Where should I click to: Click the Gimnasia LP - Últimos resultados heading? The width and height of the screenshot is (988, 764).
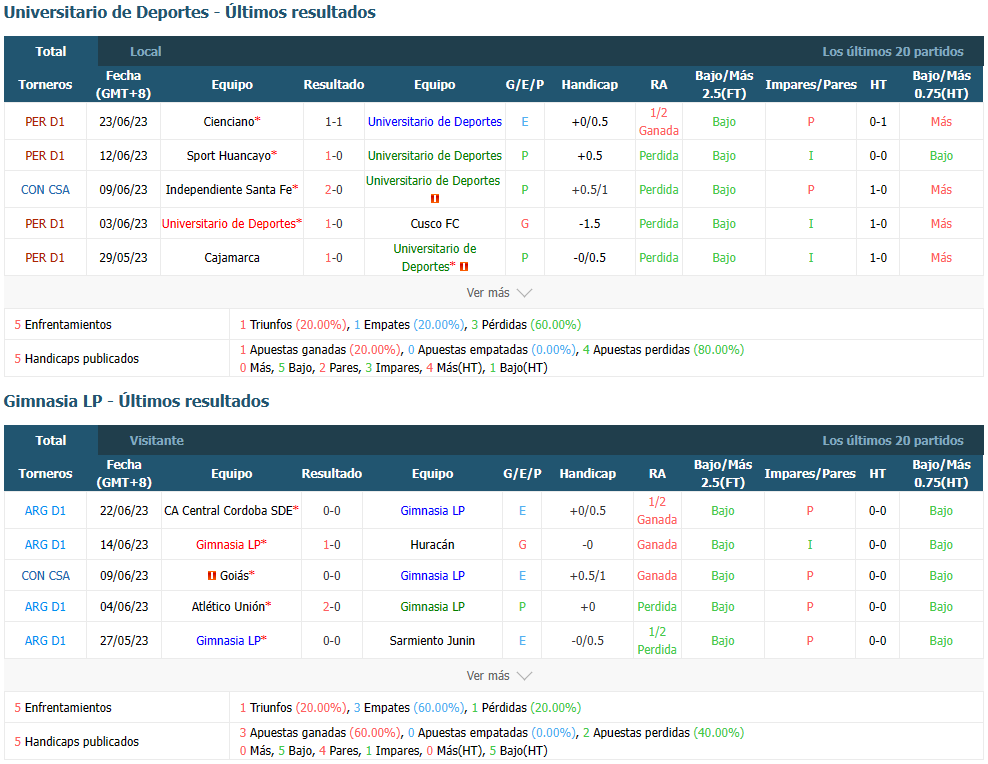[137, 401]
